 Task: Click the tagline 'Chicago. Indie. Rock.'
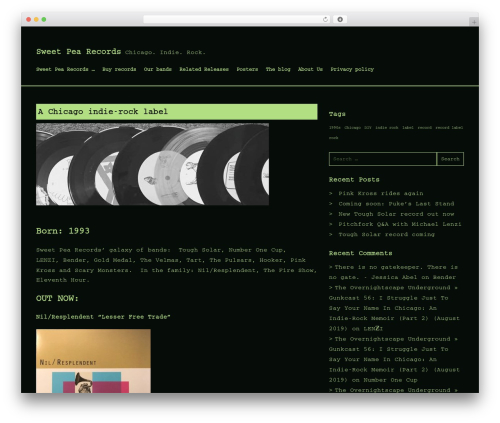(x=165, y=52)
